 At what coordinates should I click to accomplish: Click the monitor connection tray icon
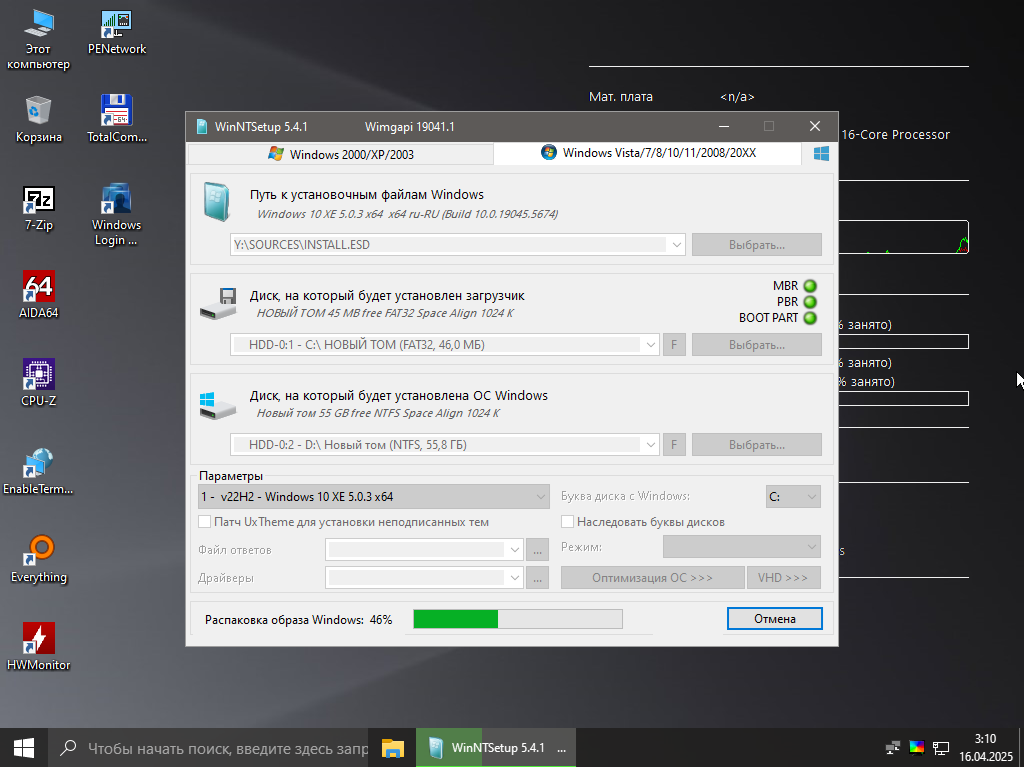941,747
